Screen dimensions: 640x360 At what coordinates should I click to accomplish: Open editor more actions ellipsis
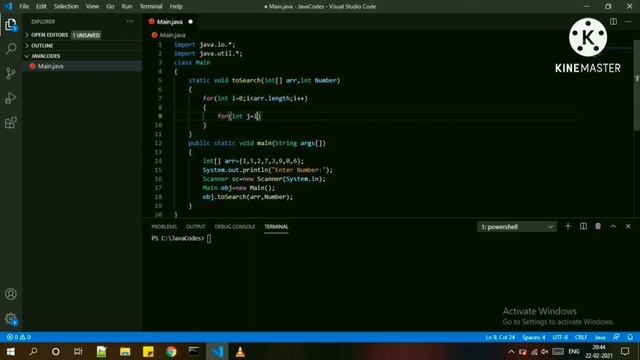point(628,21)
